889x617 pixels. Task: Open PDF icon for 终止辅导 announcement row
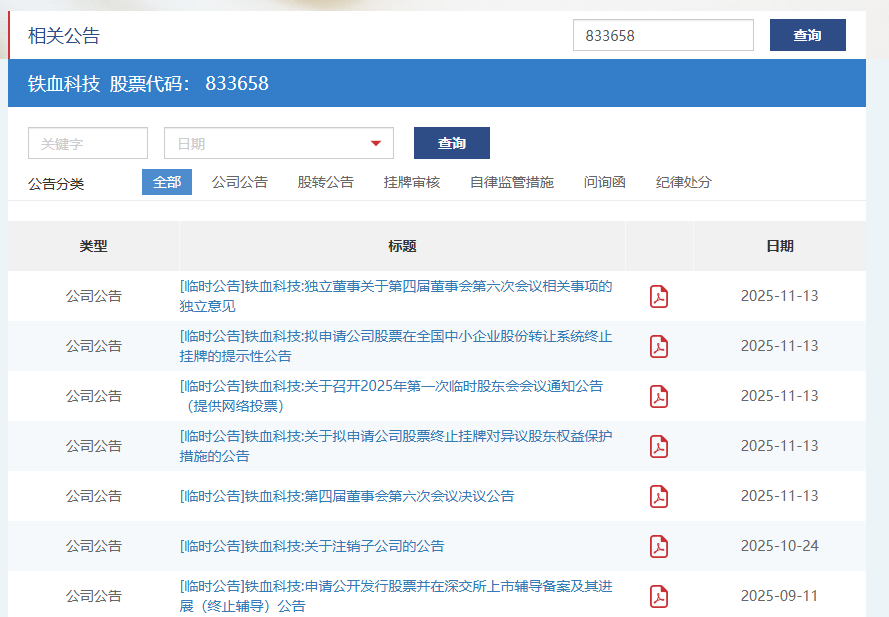[659, 597]
